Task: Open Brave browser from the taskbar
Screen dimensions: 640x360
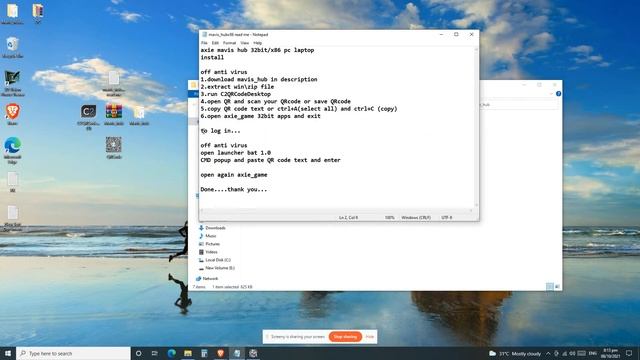Action: point(220,353)
